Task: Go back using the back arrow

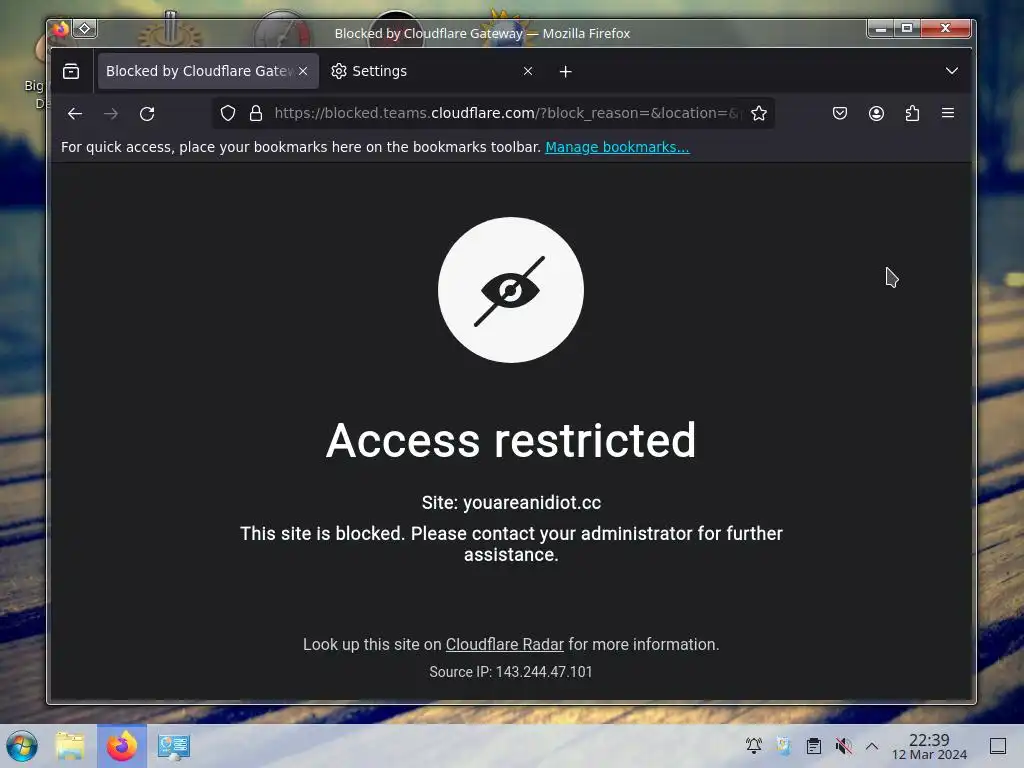Action: 74,114
